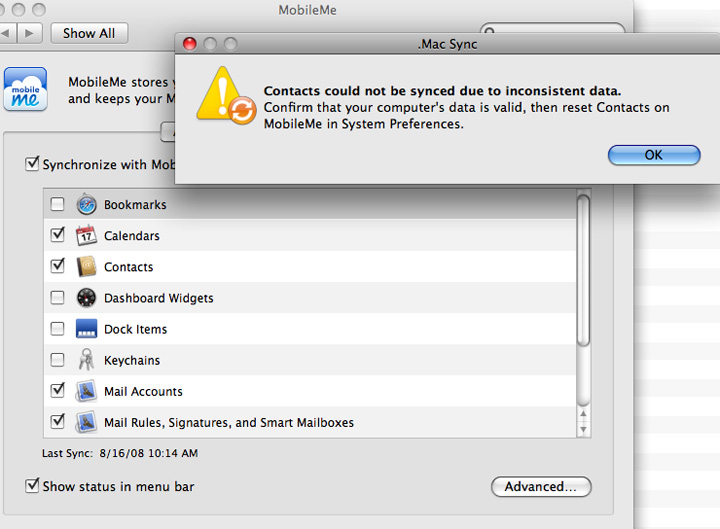Select the Dock Items row label
This screenshot has width=720, height=529.
(135, 329)
